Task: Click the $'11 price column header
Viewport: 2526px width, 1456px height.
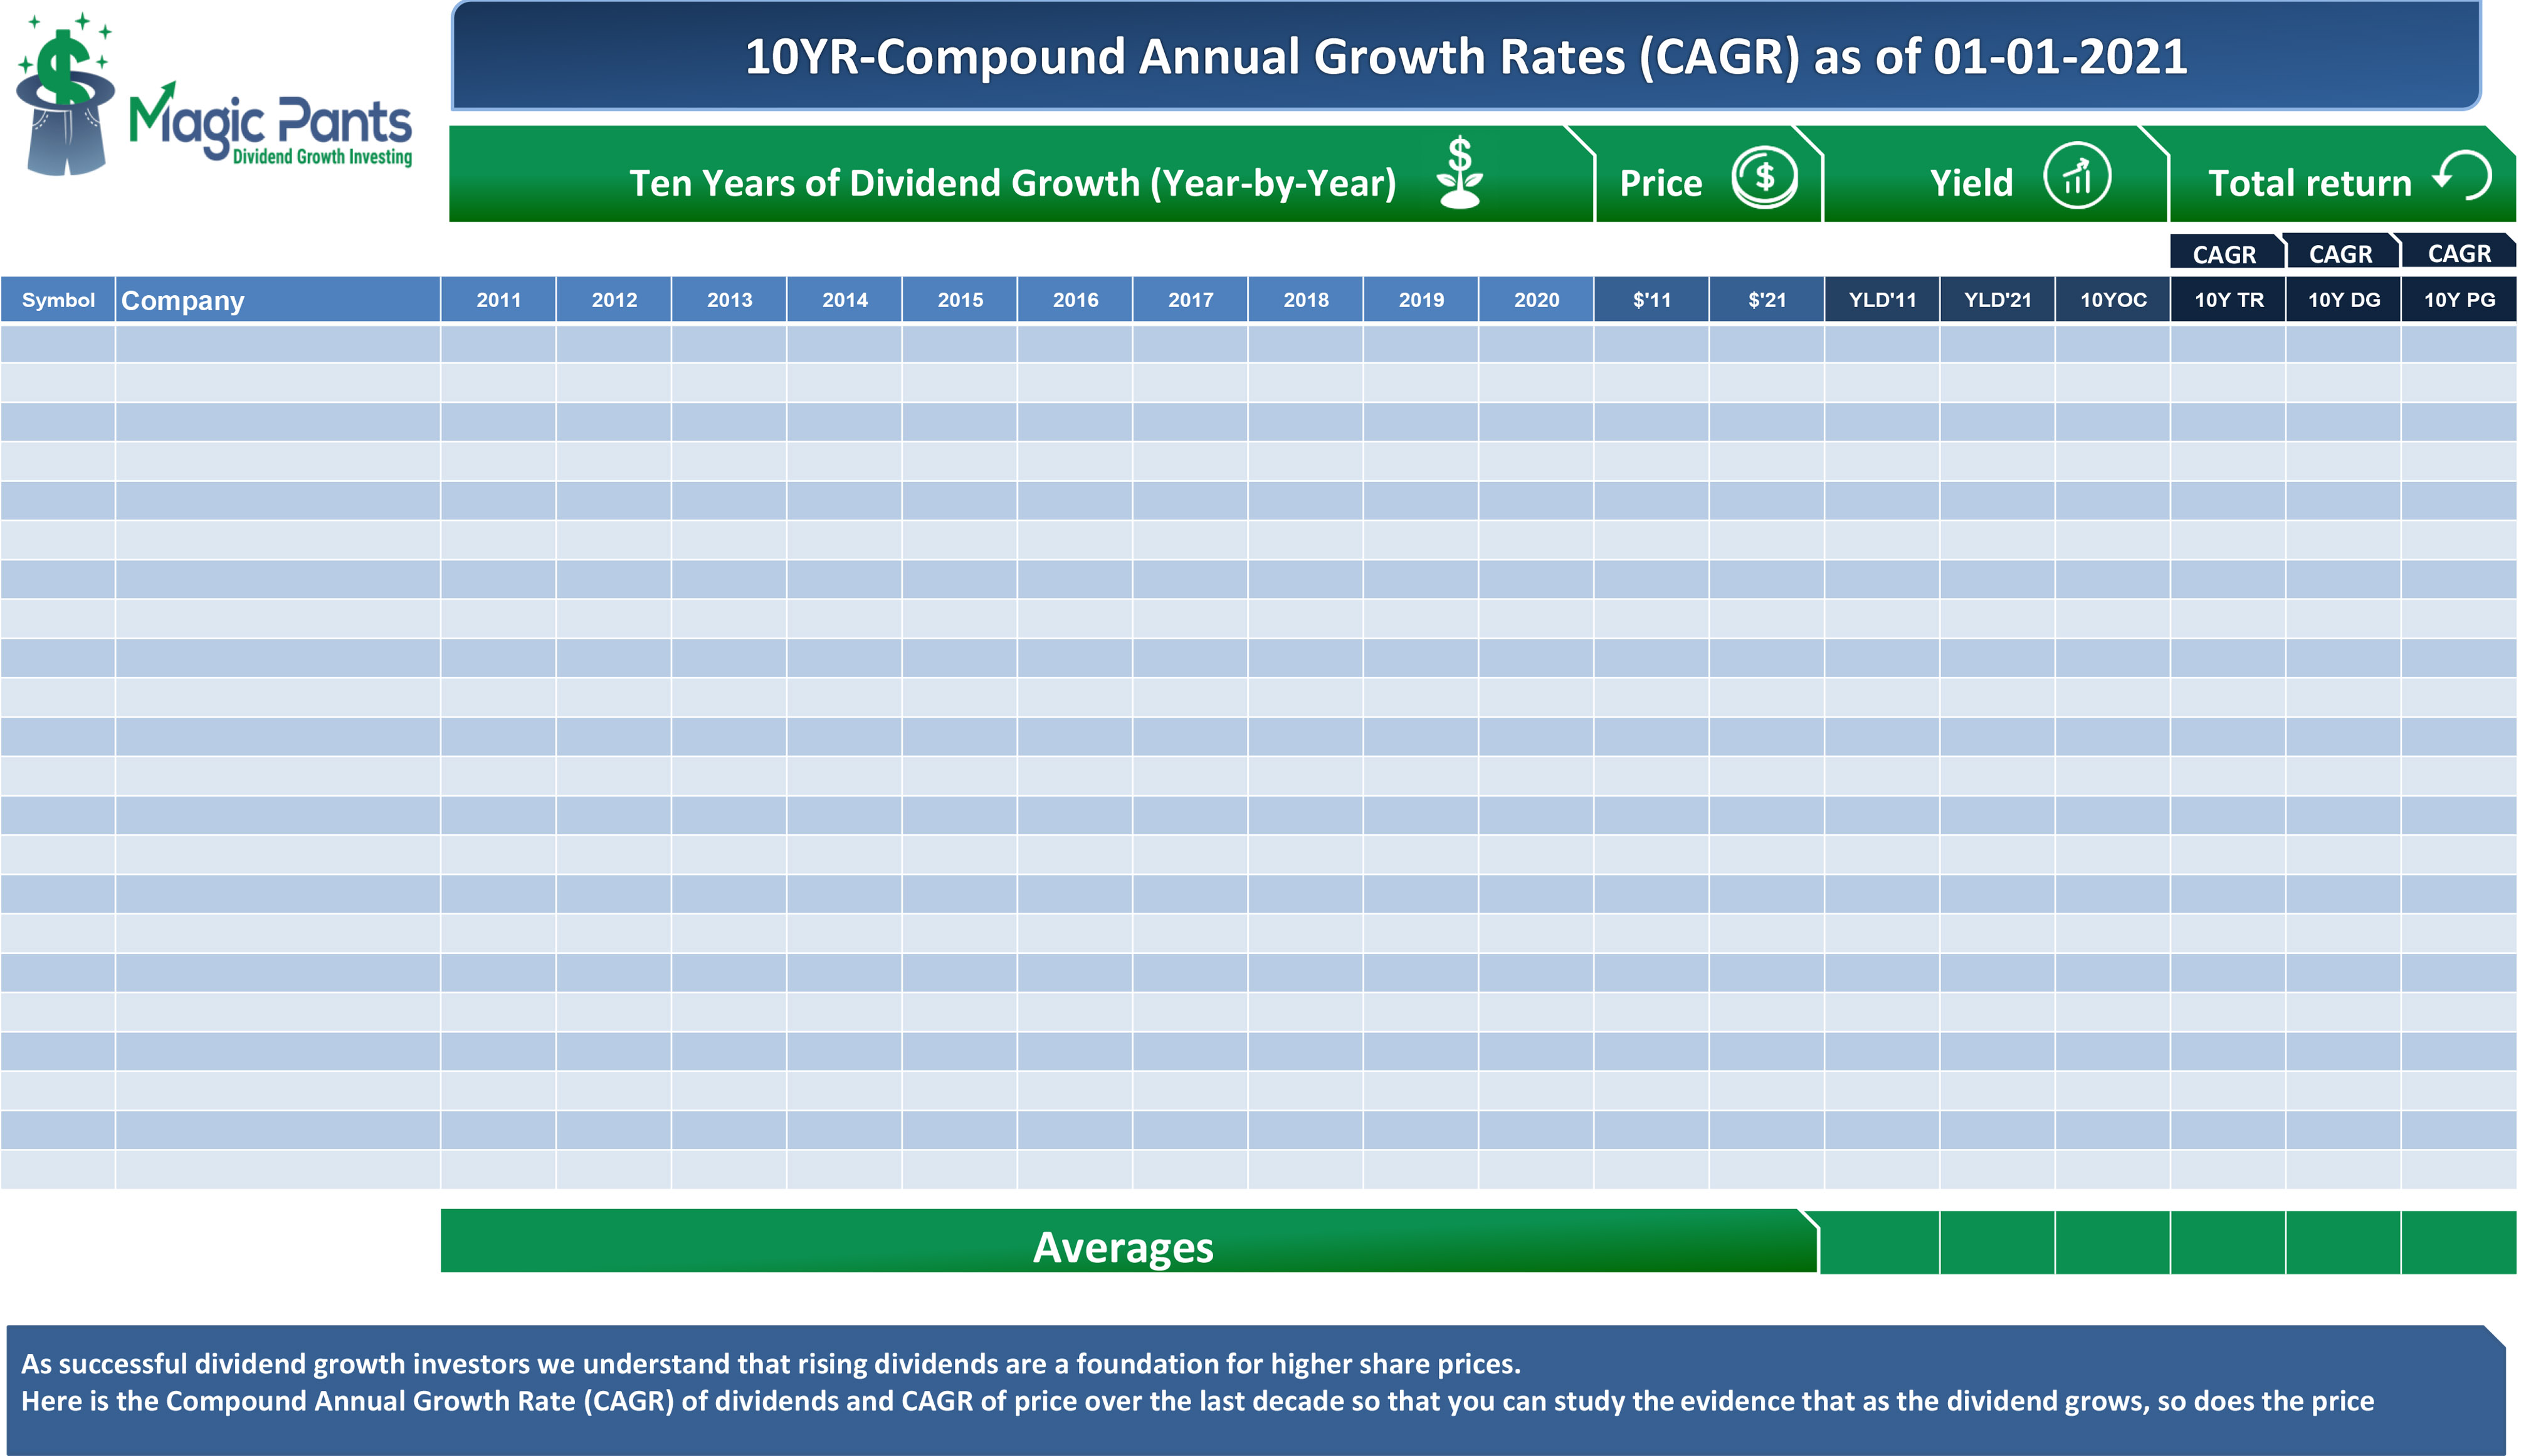Action: [1651, 300]
